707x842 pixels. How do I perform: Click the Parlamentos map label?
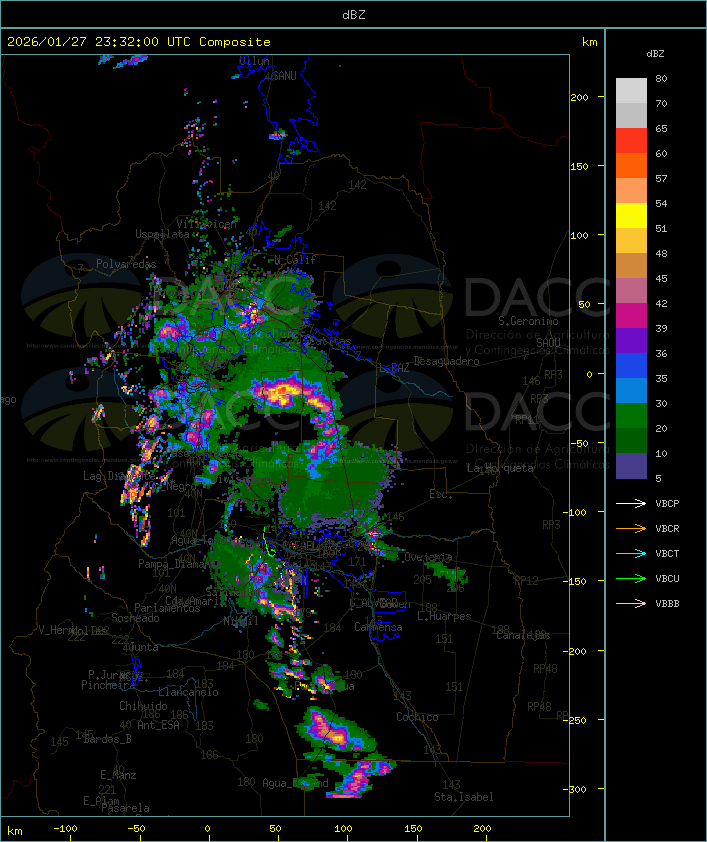pos(166,608)
